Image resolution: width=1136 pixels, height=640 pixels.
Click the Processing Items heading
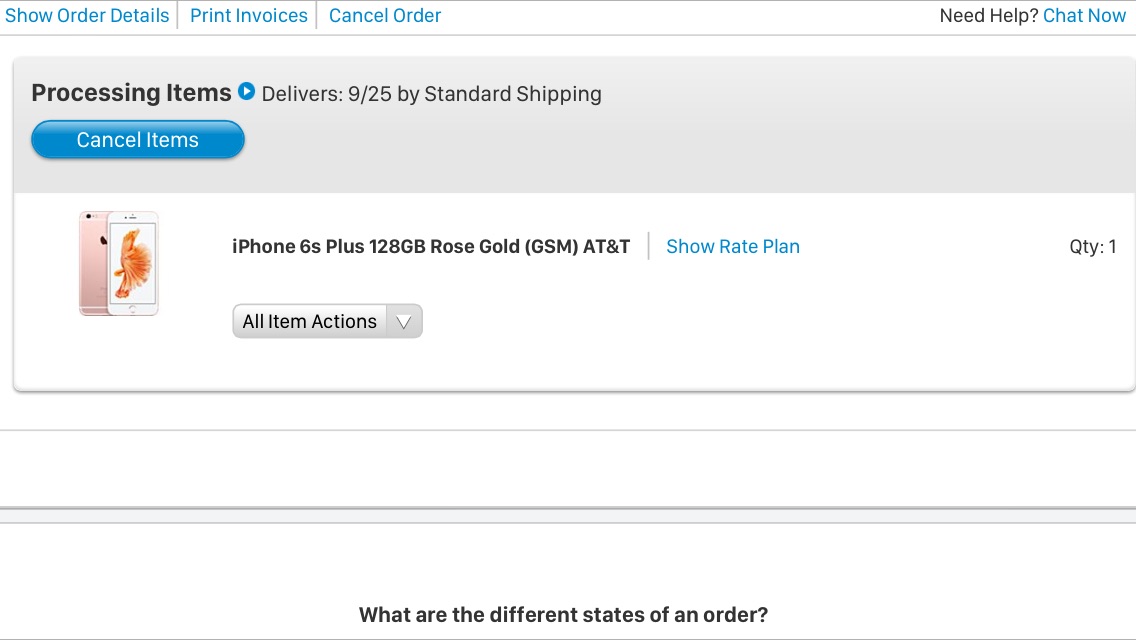point(131,93)
